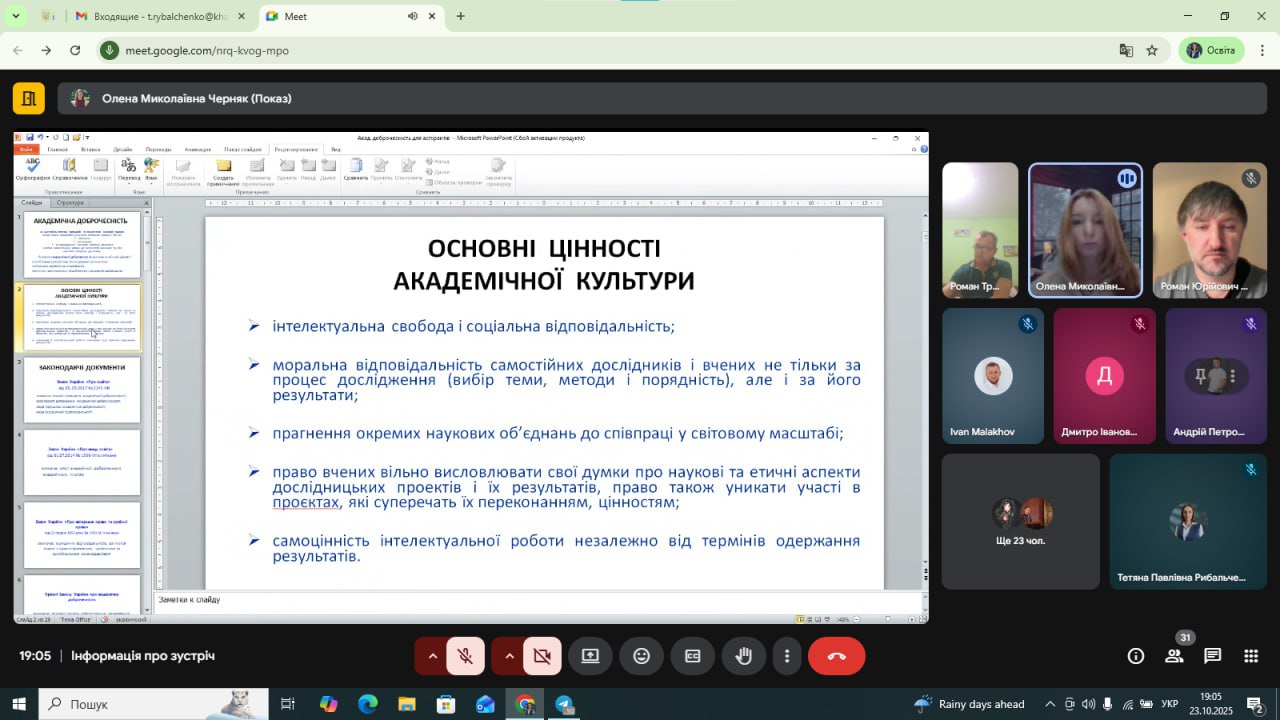Click the translate page icon in address bar
Screen dimensions: 1280x720
[1126, 50]
